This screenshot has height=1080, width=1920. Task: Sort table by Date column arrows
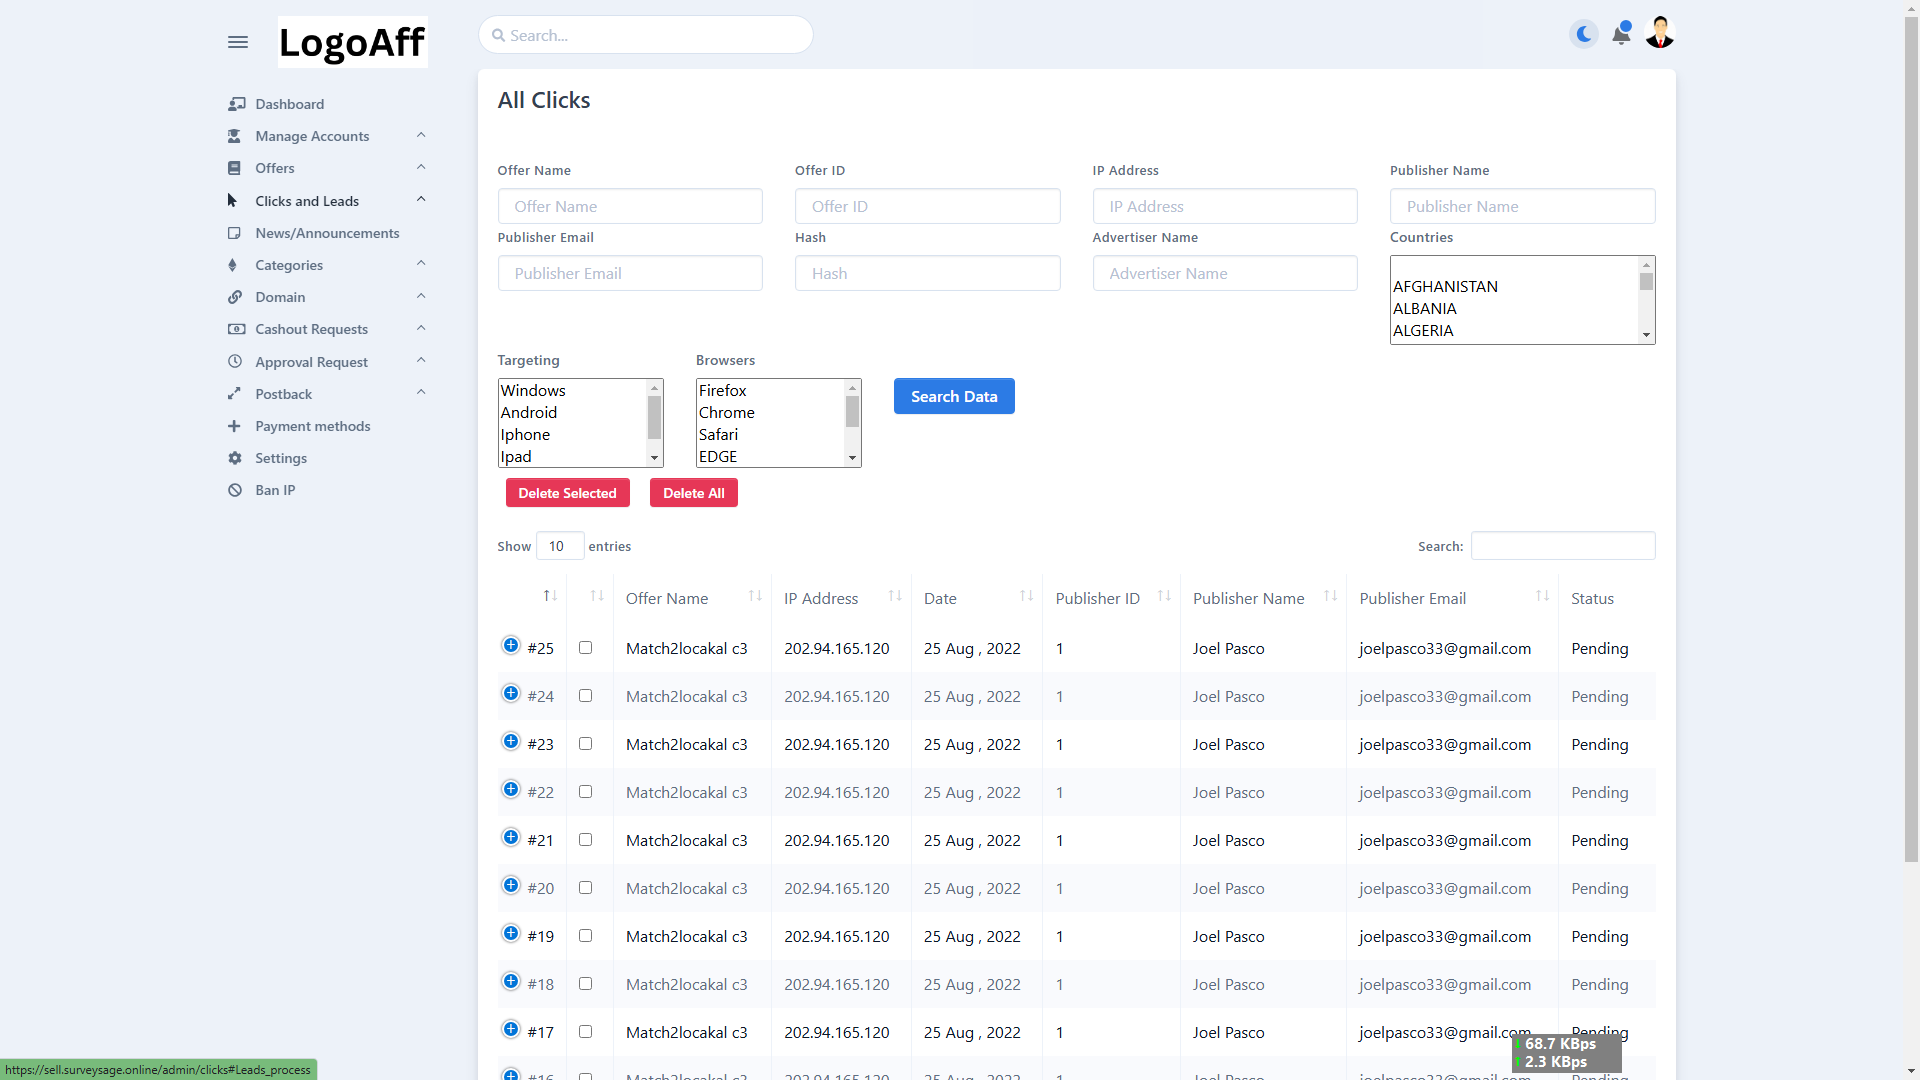coord(1026,597)
